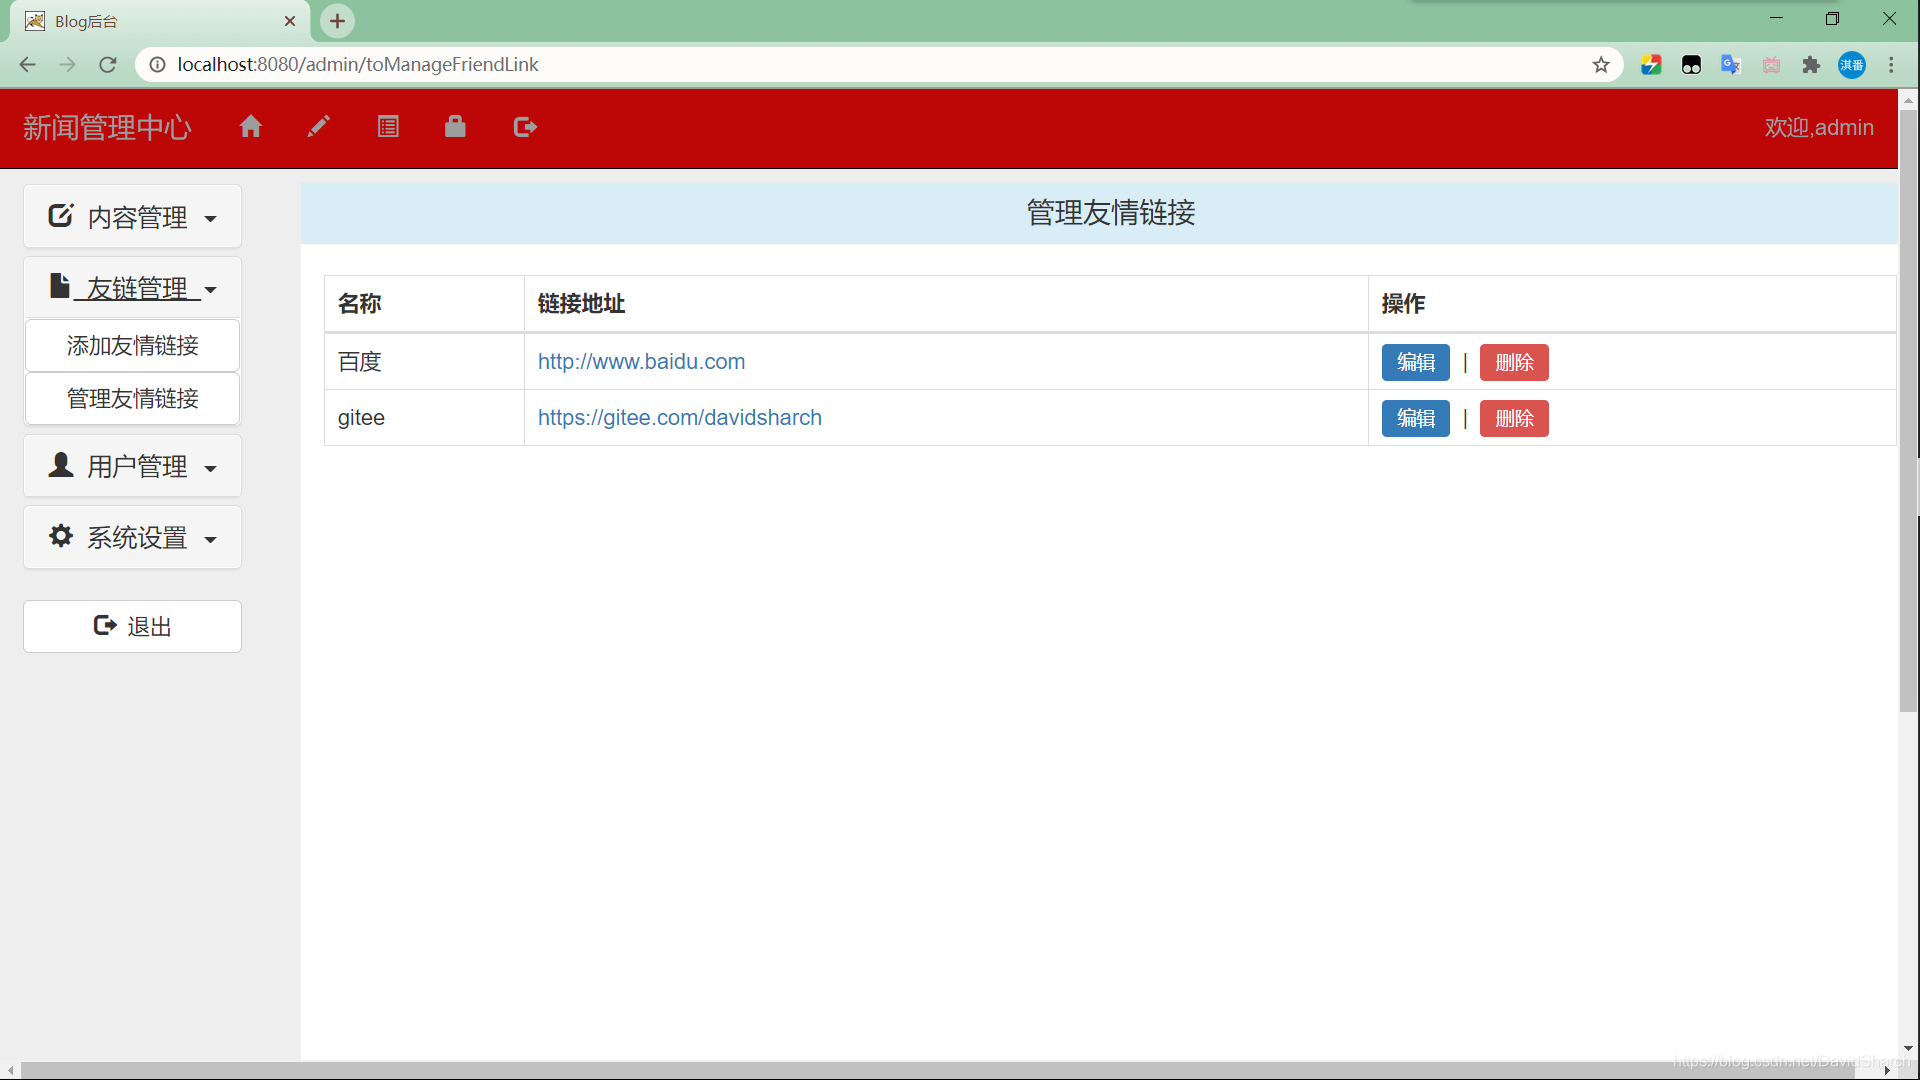The width and height of the screenshot is (1920, 1080).
Task: Click the lock icon in header
Action: (x=455, y=126)
